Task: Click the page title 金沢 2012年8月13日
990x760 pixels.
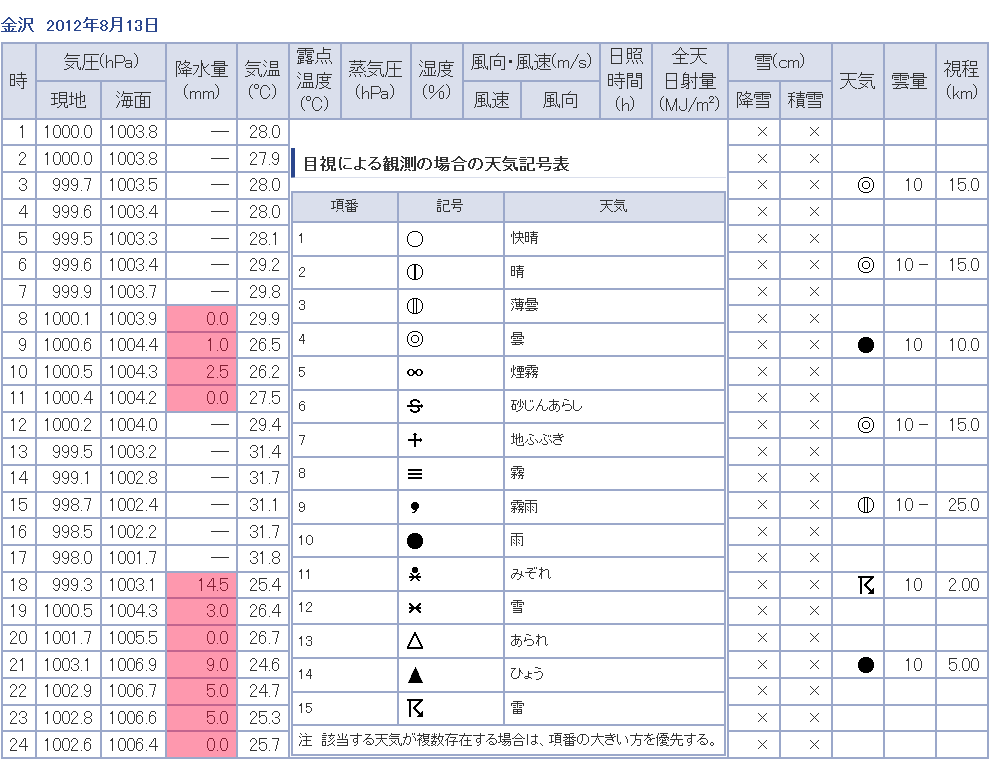Action: [x=80, y=25]
